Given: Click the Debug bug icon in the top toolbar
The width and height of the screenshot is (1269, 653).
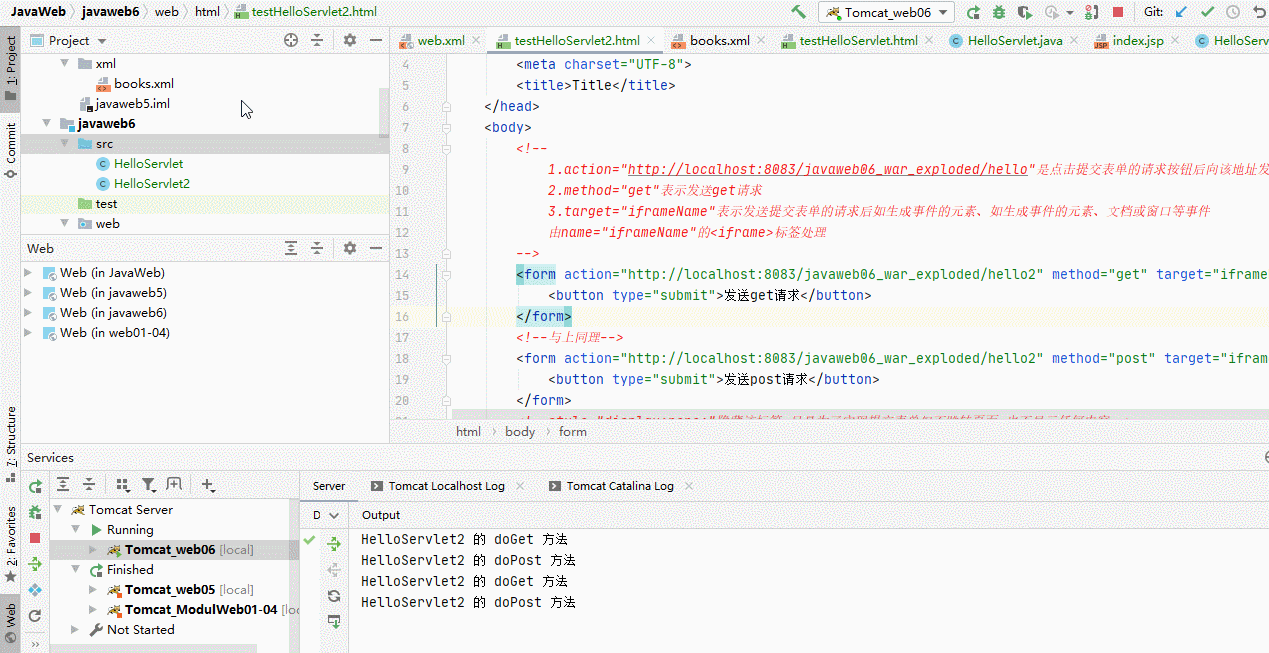Looking at the screenshot, I should 998,12.
